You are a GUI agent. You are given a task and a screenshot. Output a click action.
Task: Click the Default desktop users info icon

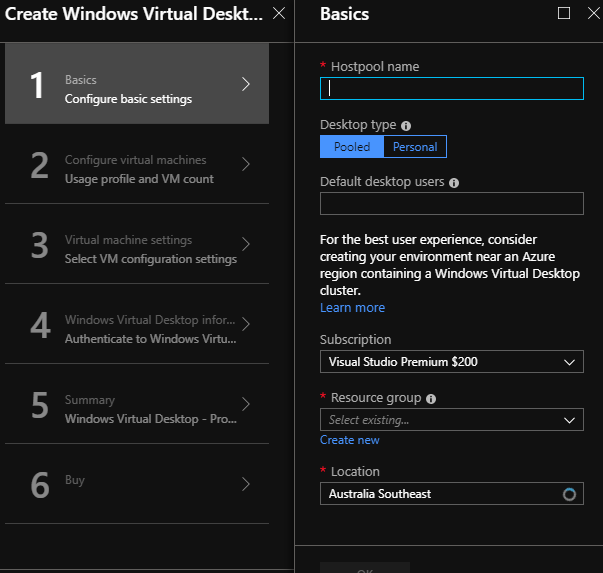click(x=454, y=183)
